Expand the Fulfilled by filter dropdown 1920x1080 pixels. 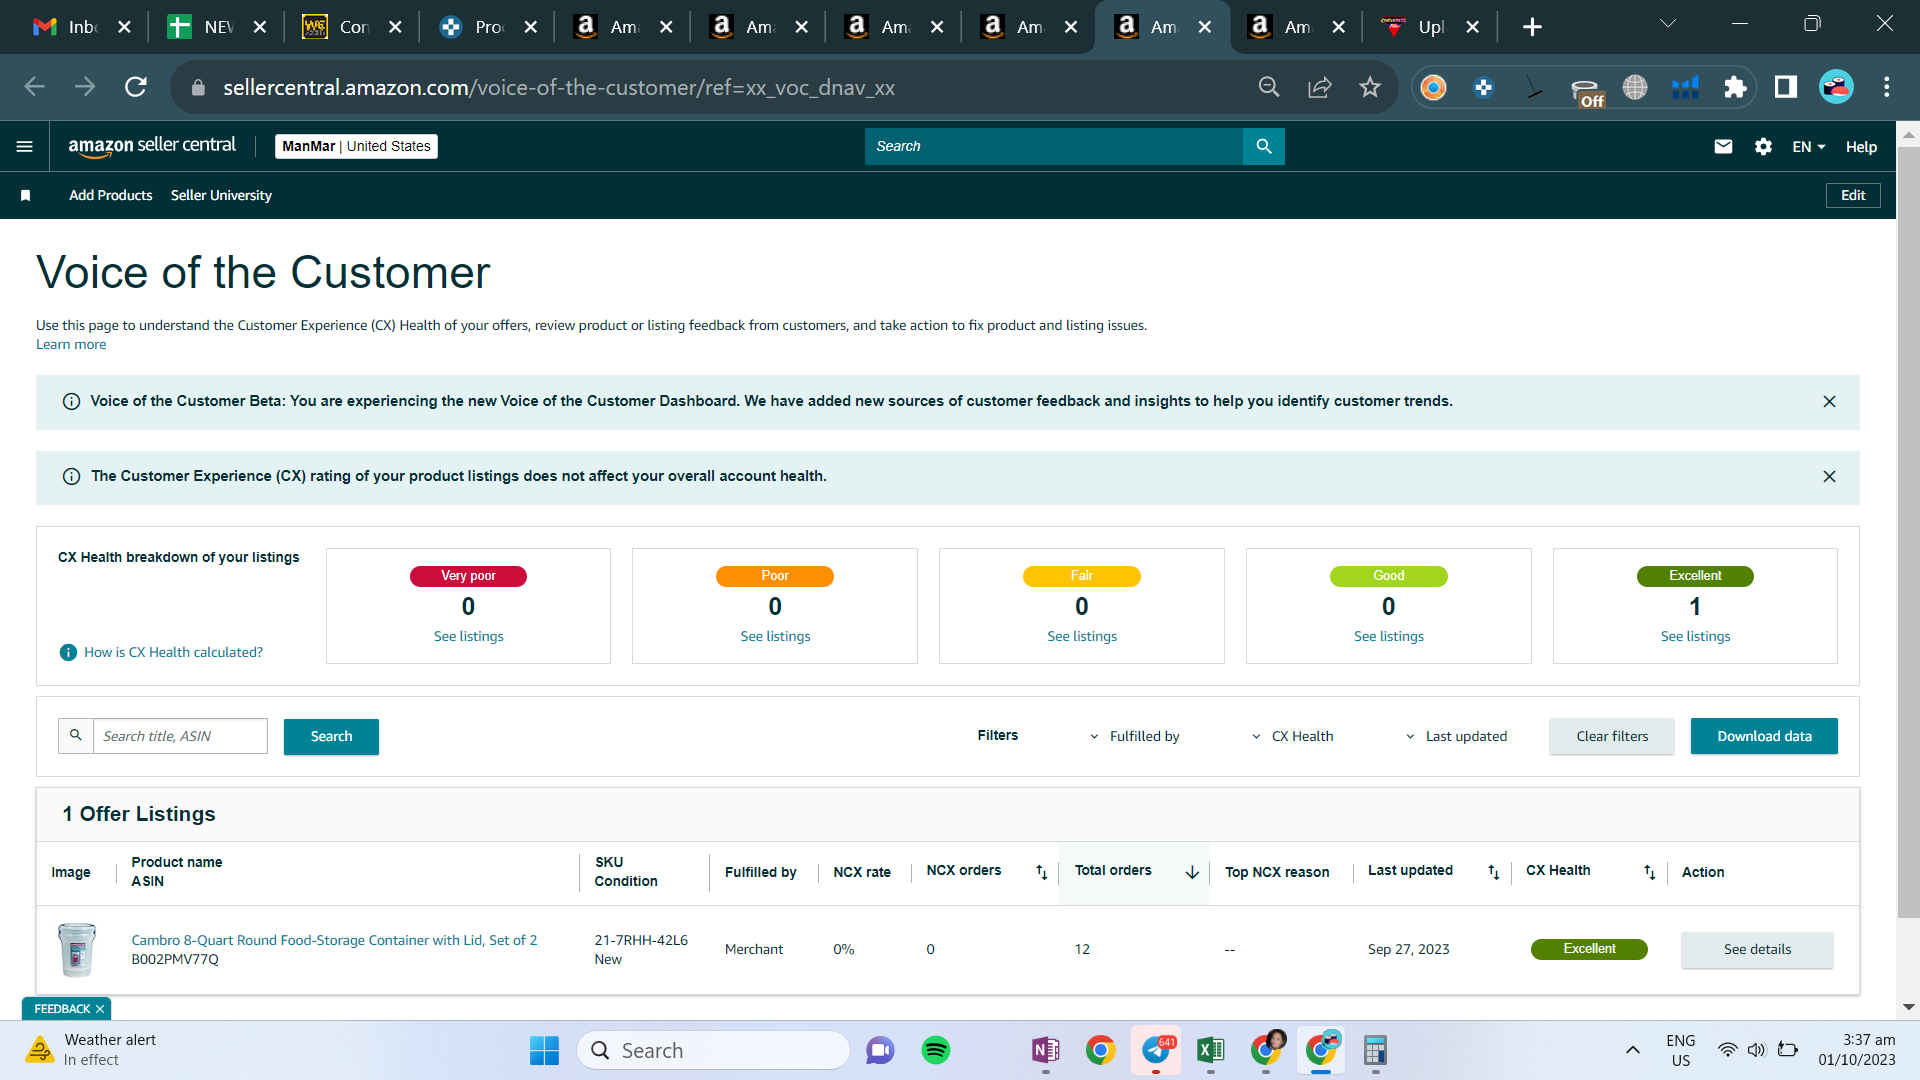[1134, 737]
